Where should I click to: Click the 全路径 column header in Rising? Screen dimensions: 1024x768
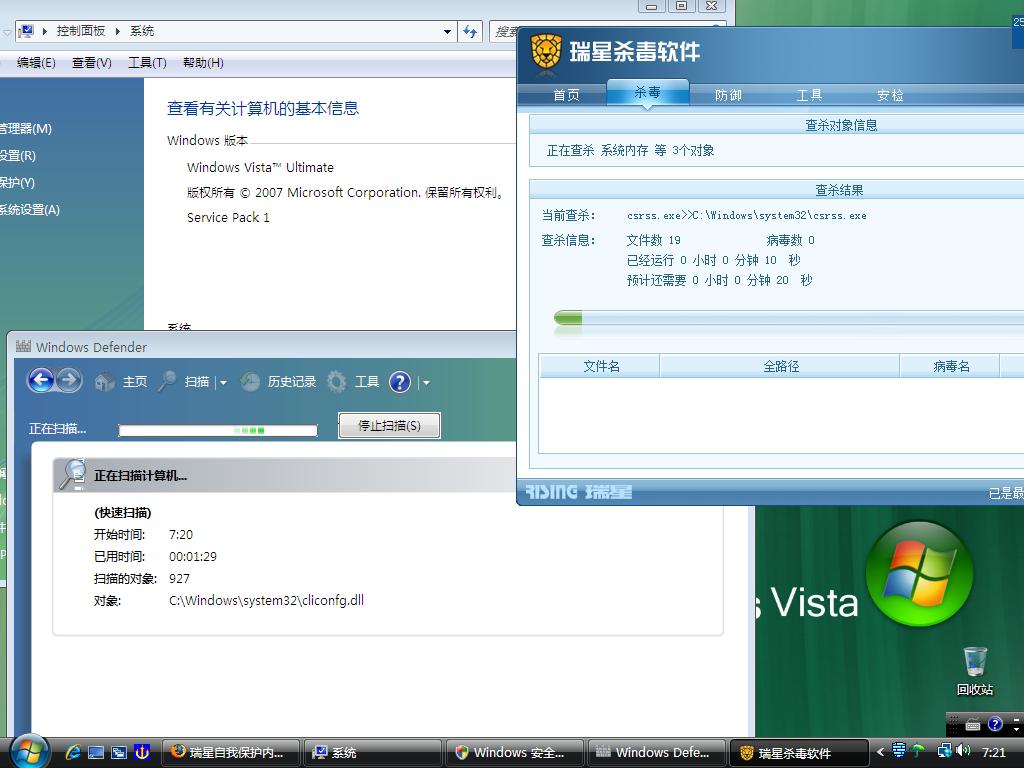pyautogui.click(x=780, y=366)
